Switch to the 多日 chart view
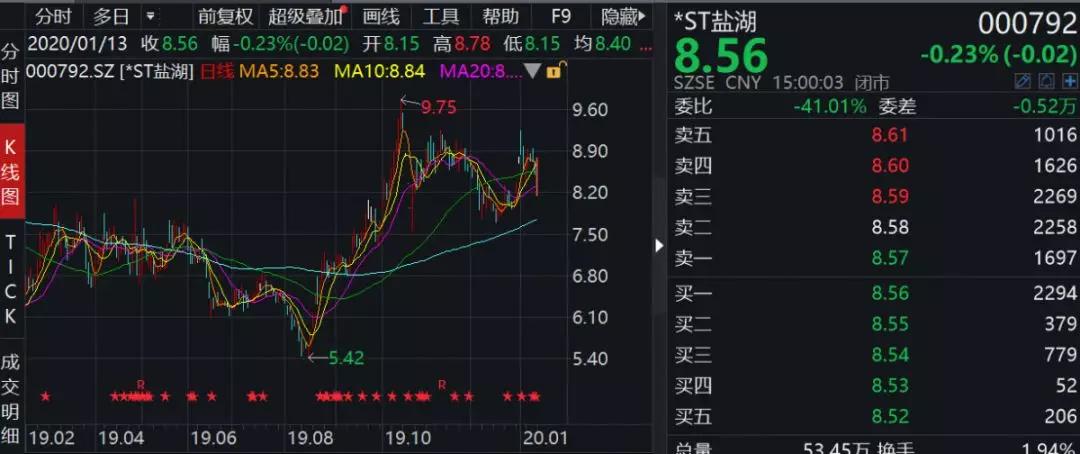This screenshot has height=454, width=1080. [111, 15]
